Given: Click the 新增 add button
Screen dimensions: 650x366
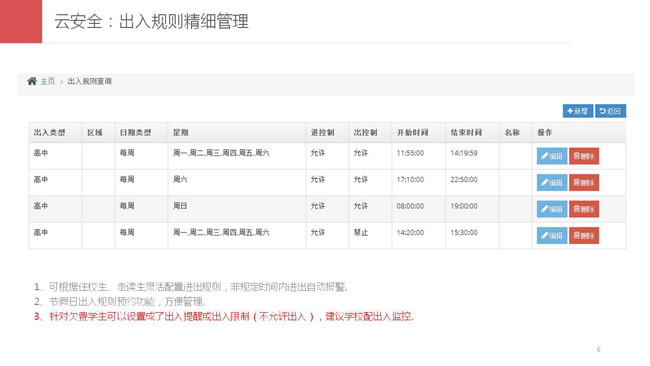Looking at the screenshot, I should 578,111.
